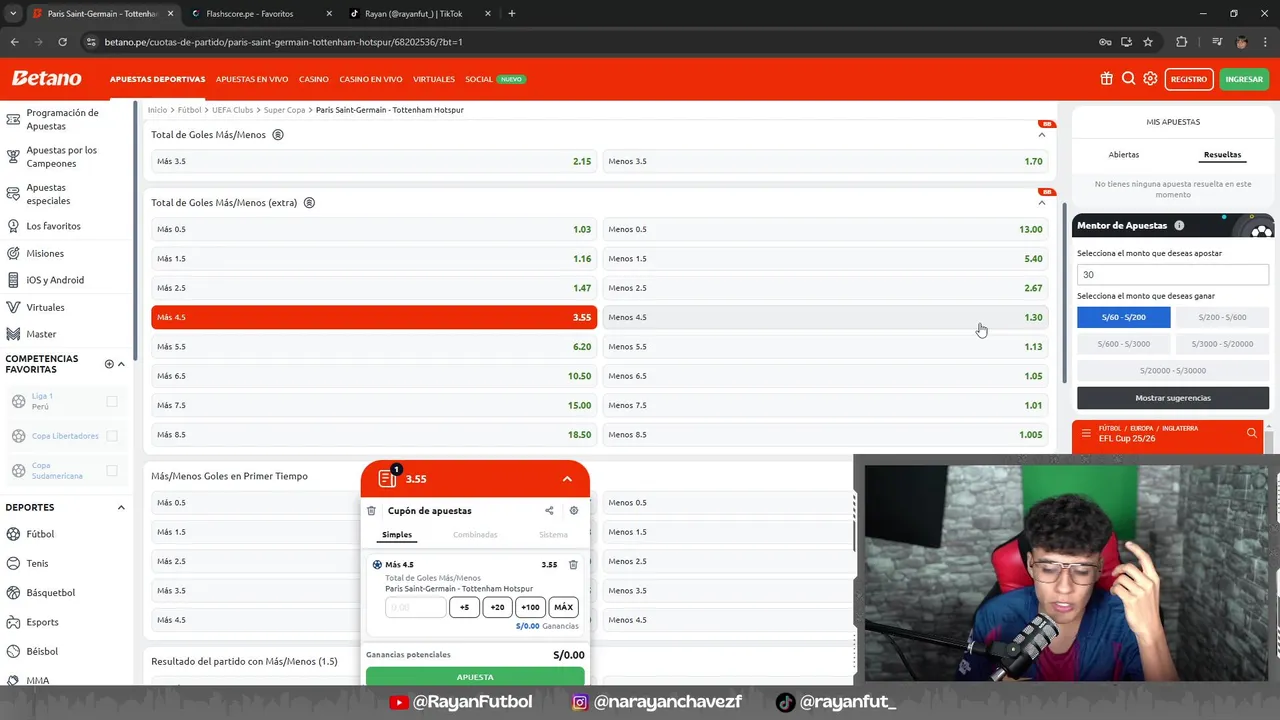Switch to Apuestas en Vivo
1280x720 pixels.
[x=252, y=79]
